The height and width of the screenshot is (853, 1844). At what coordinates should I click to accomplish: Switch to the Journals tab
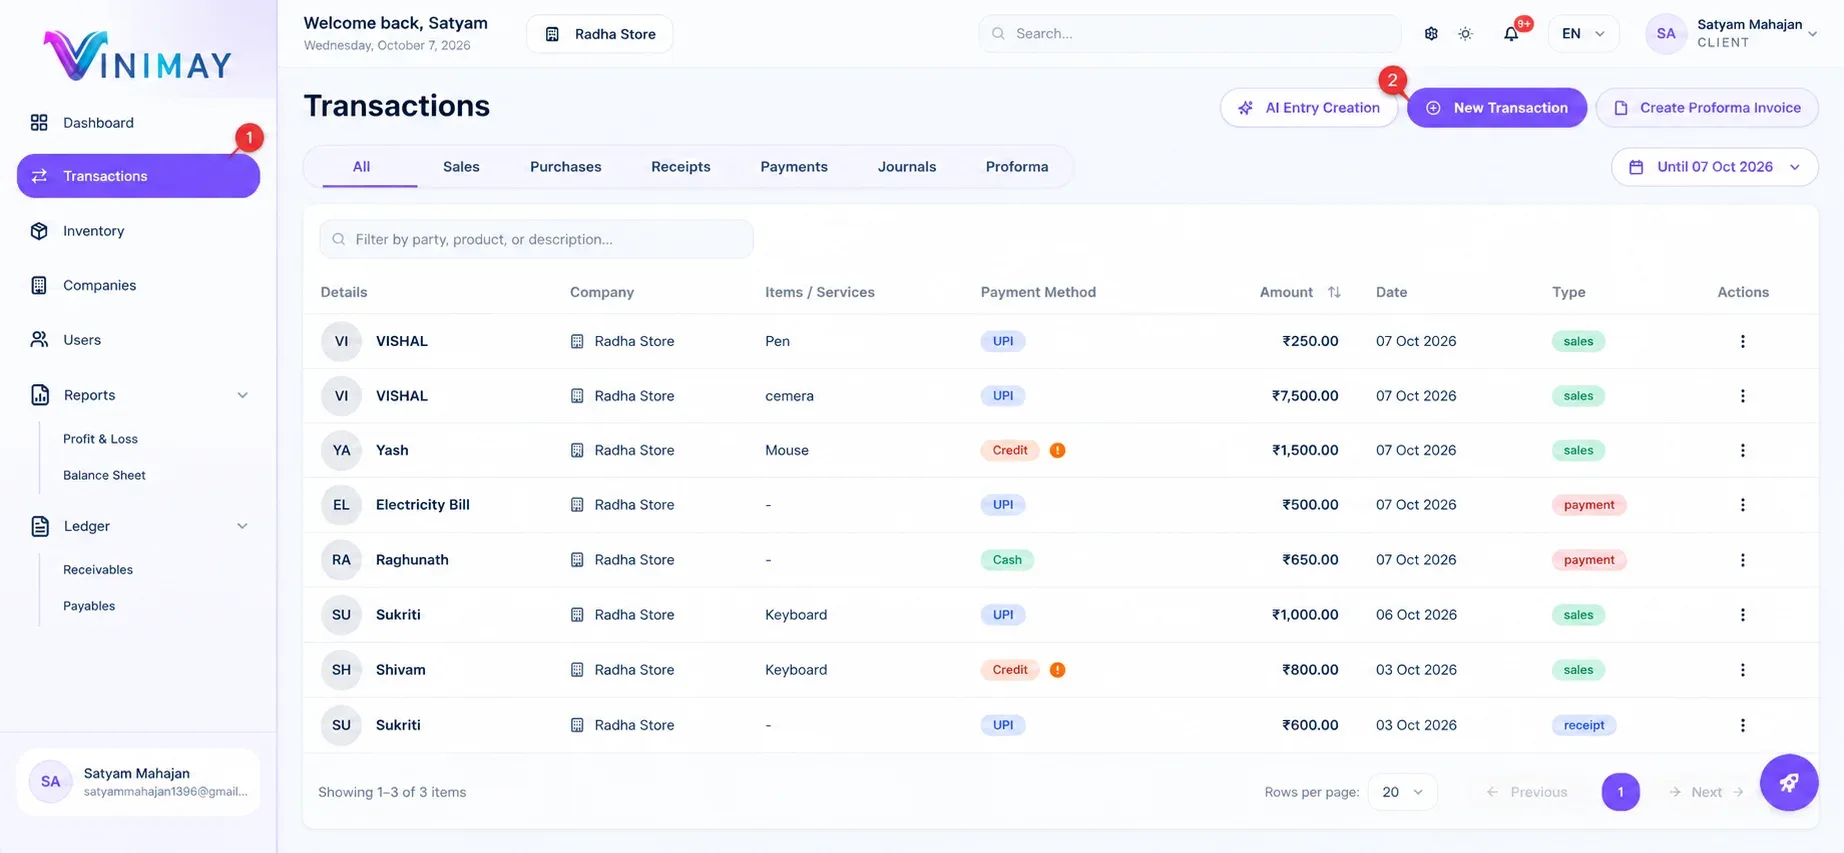click(x=906, y=167)
